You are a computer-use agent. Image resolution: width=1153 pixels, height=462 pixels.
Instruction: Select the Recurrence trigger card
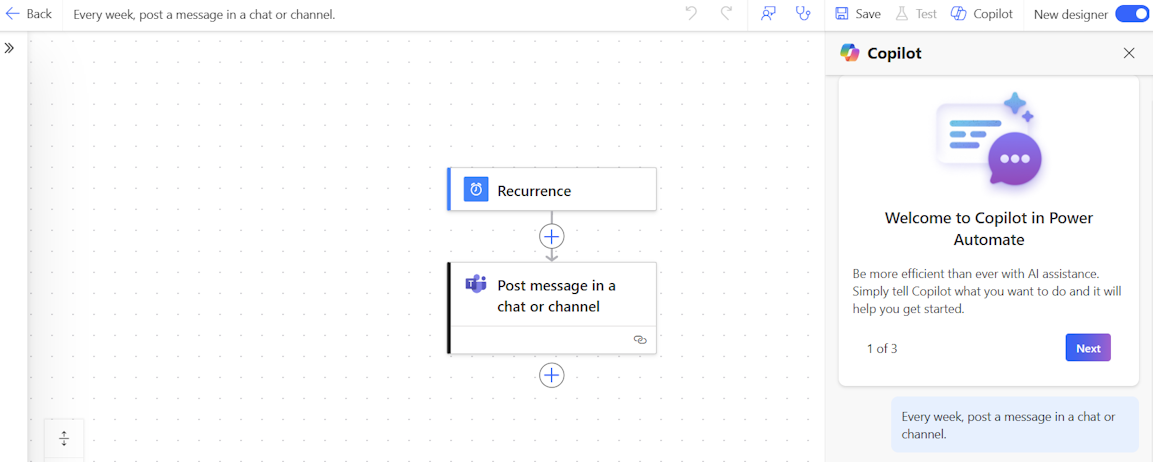[x=551, y=190]
